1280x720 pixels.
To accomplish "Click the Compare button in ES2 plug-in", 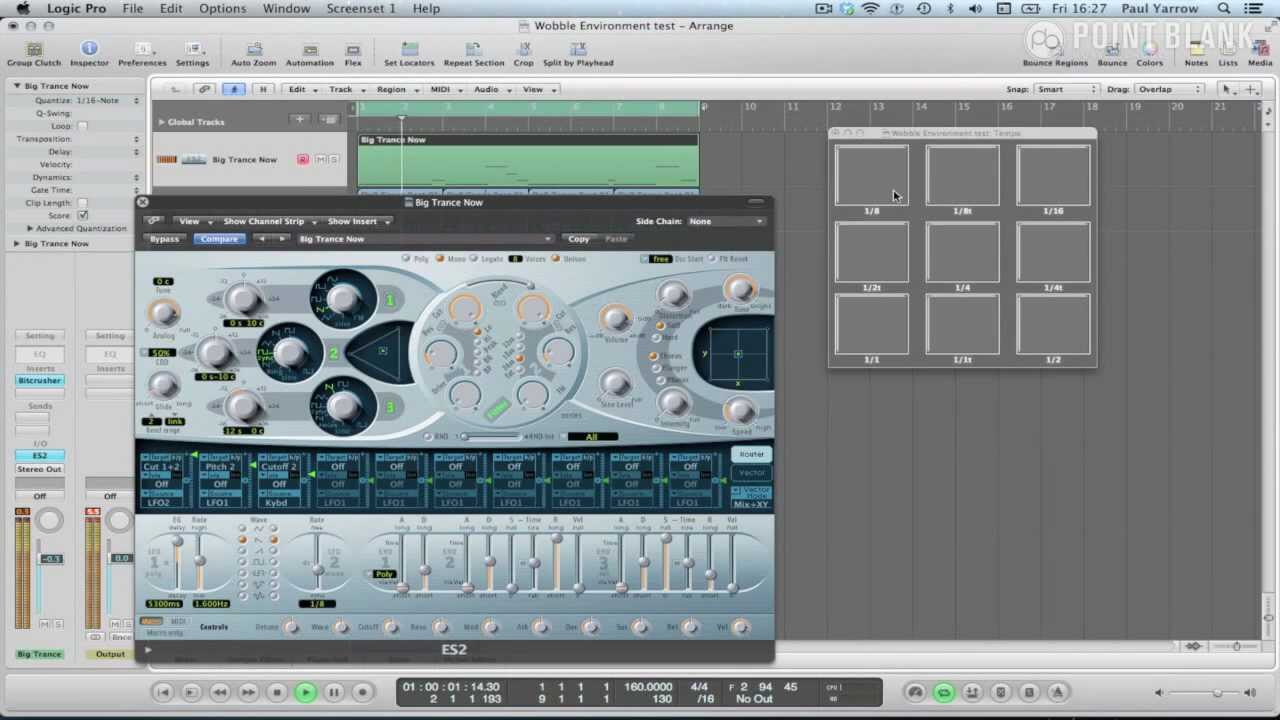I will (x=219, y=239).
